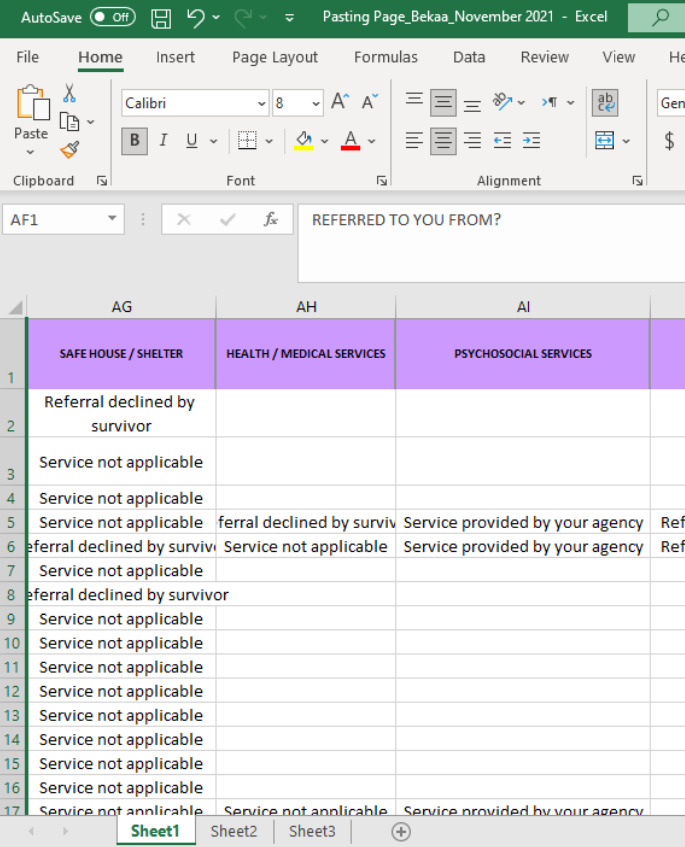Screen dimensions: 685x847
Task: Switch to the Page Layout tab
Action: 275,57
